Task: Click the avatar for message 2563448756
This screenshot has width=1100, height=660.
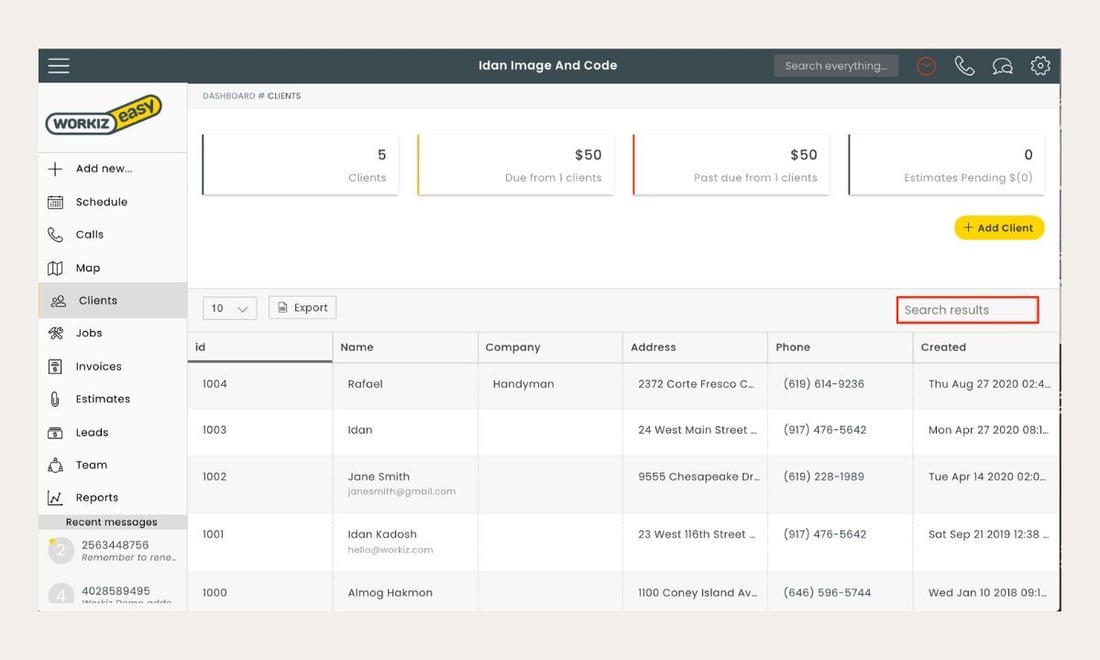Action: point(60,551)
